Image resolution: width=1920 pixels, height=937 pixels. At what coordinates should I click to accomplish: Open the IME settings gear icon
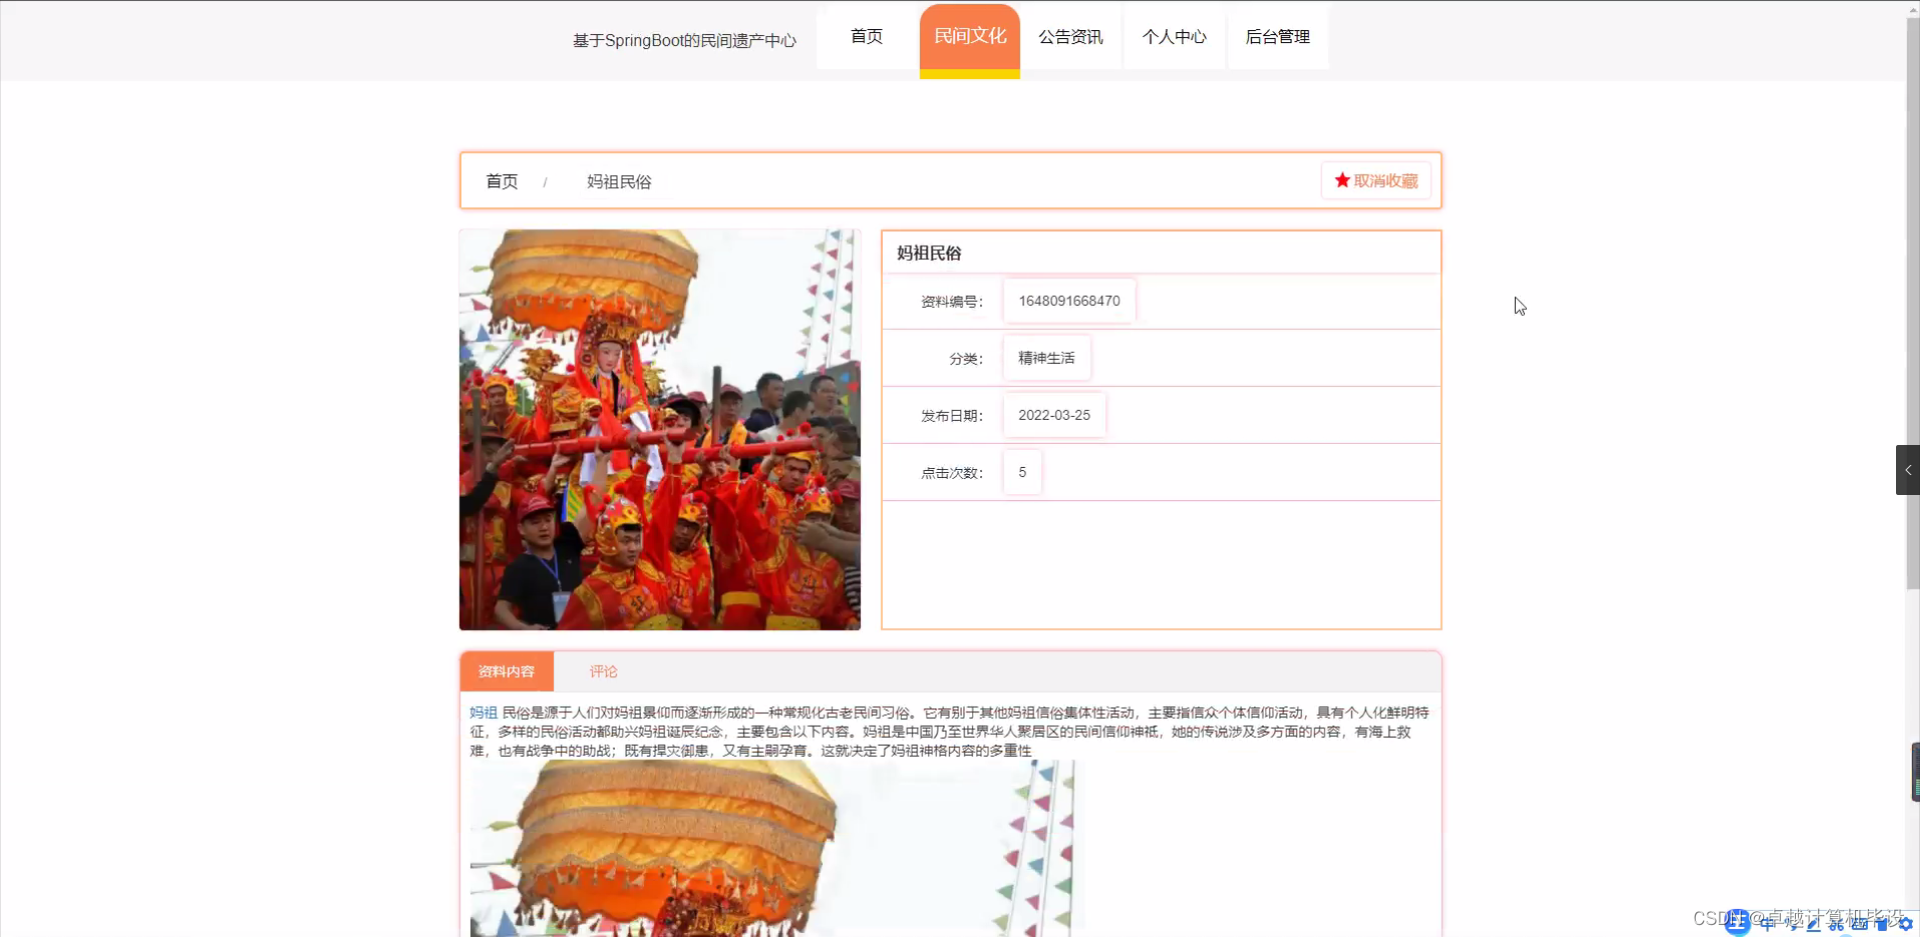1904,925
